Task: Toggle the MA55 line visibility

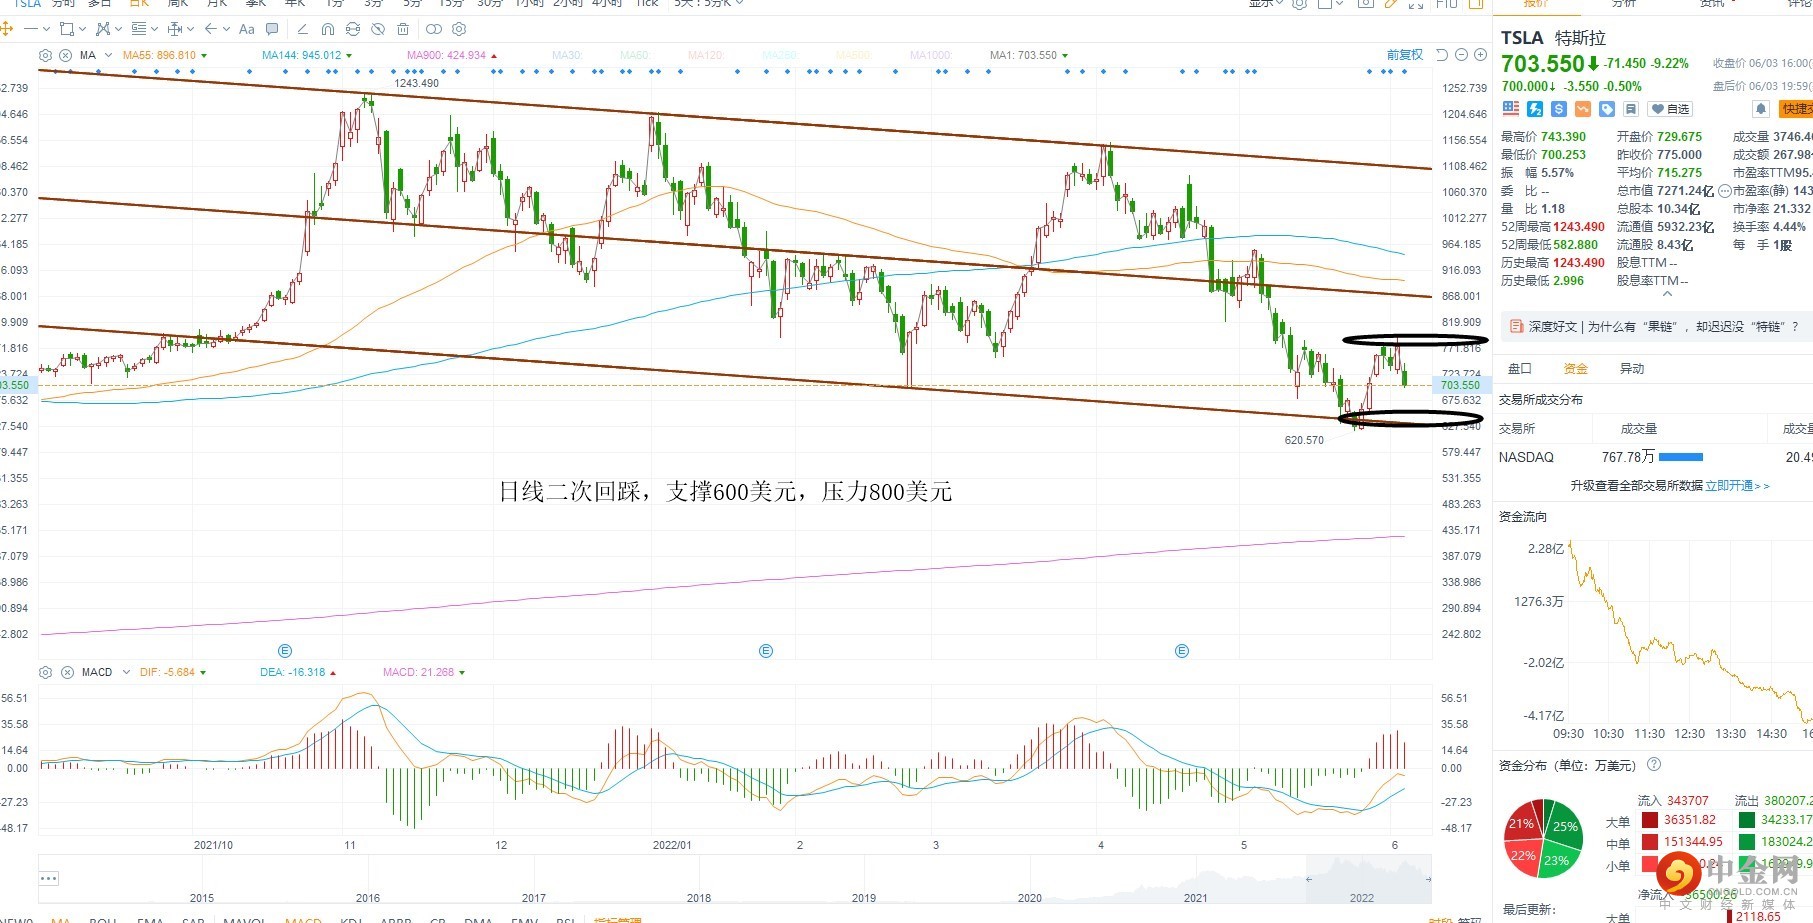Action: click(165, 55)
